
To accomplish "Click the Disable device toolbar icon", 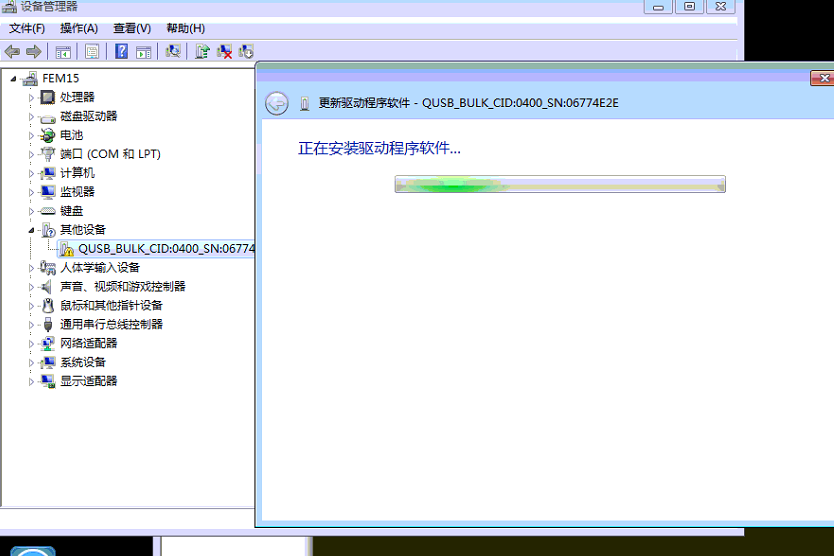I will tap(246, 51).
